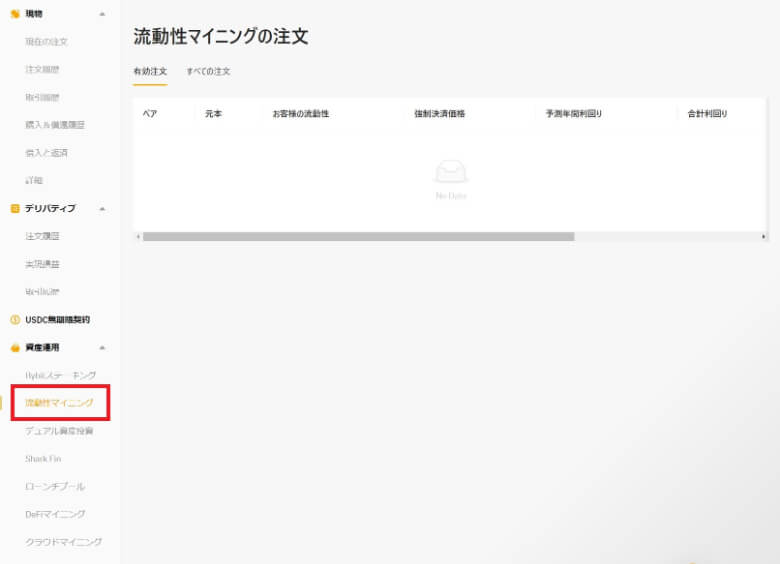The height and width of the screenshot is (564, 780).
Task: Open 現在の注文 under 現物
Action: click(x=46, y=42)
